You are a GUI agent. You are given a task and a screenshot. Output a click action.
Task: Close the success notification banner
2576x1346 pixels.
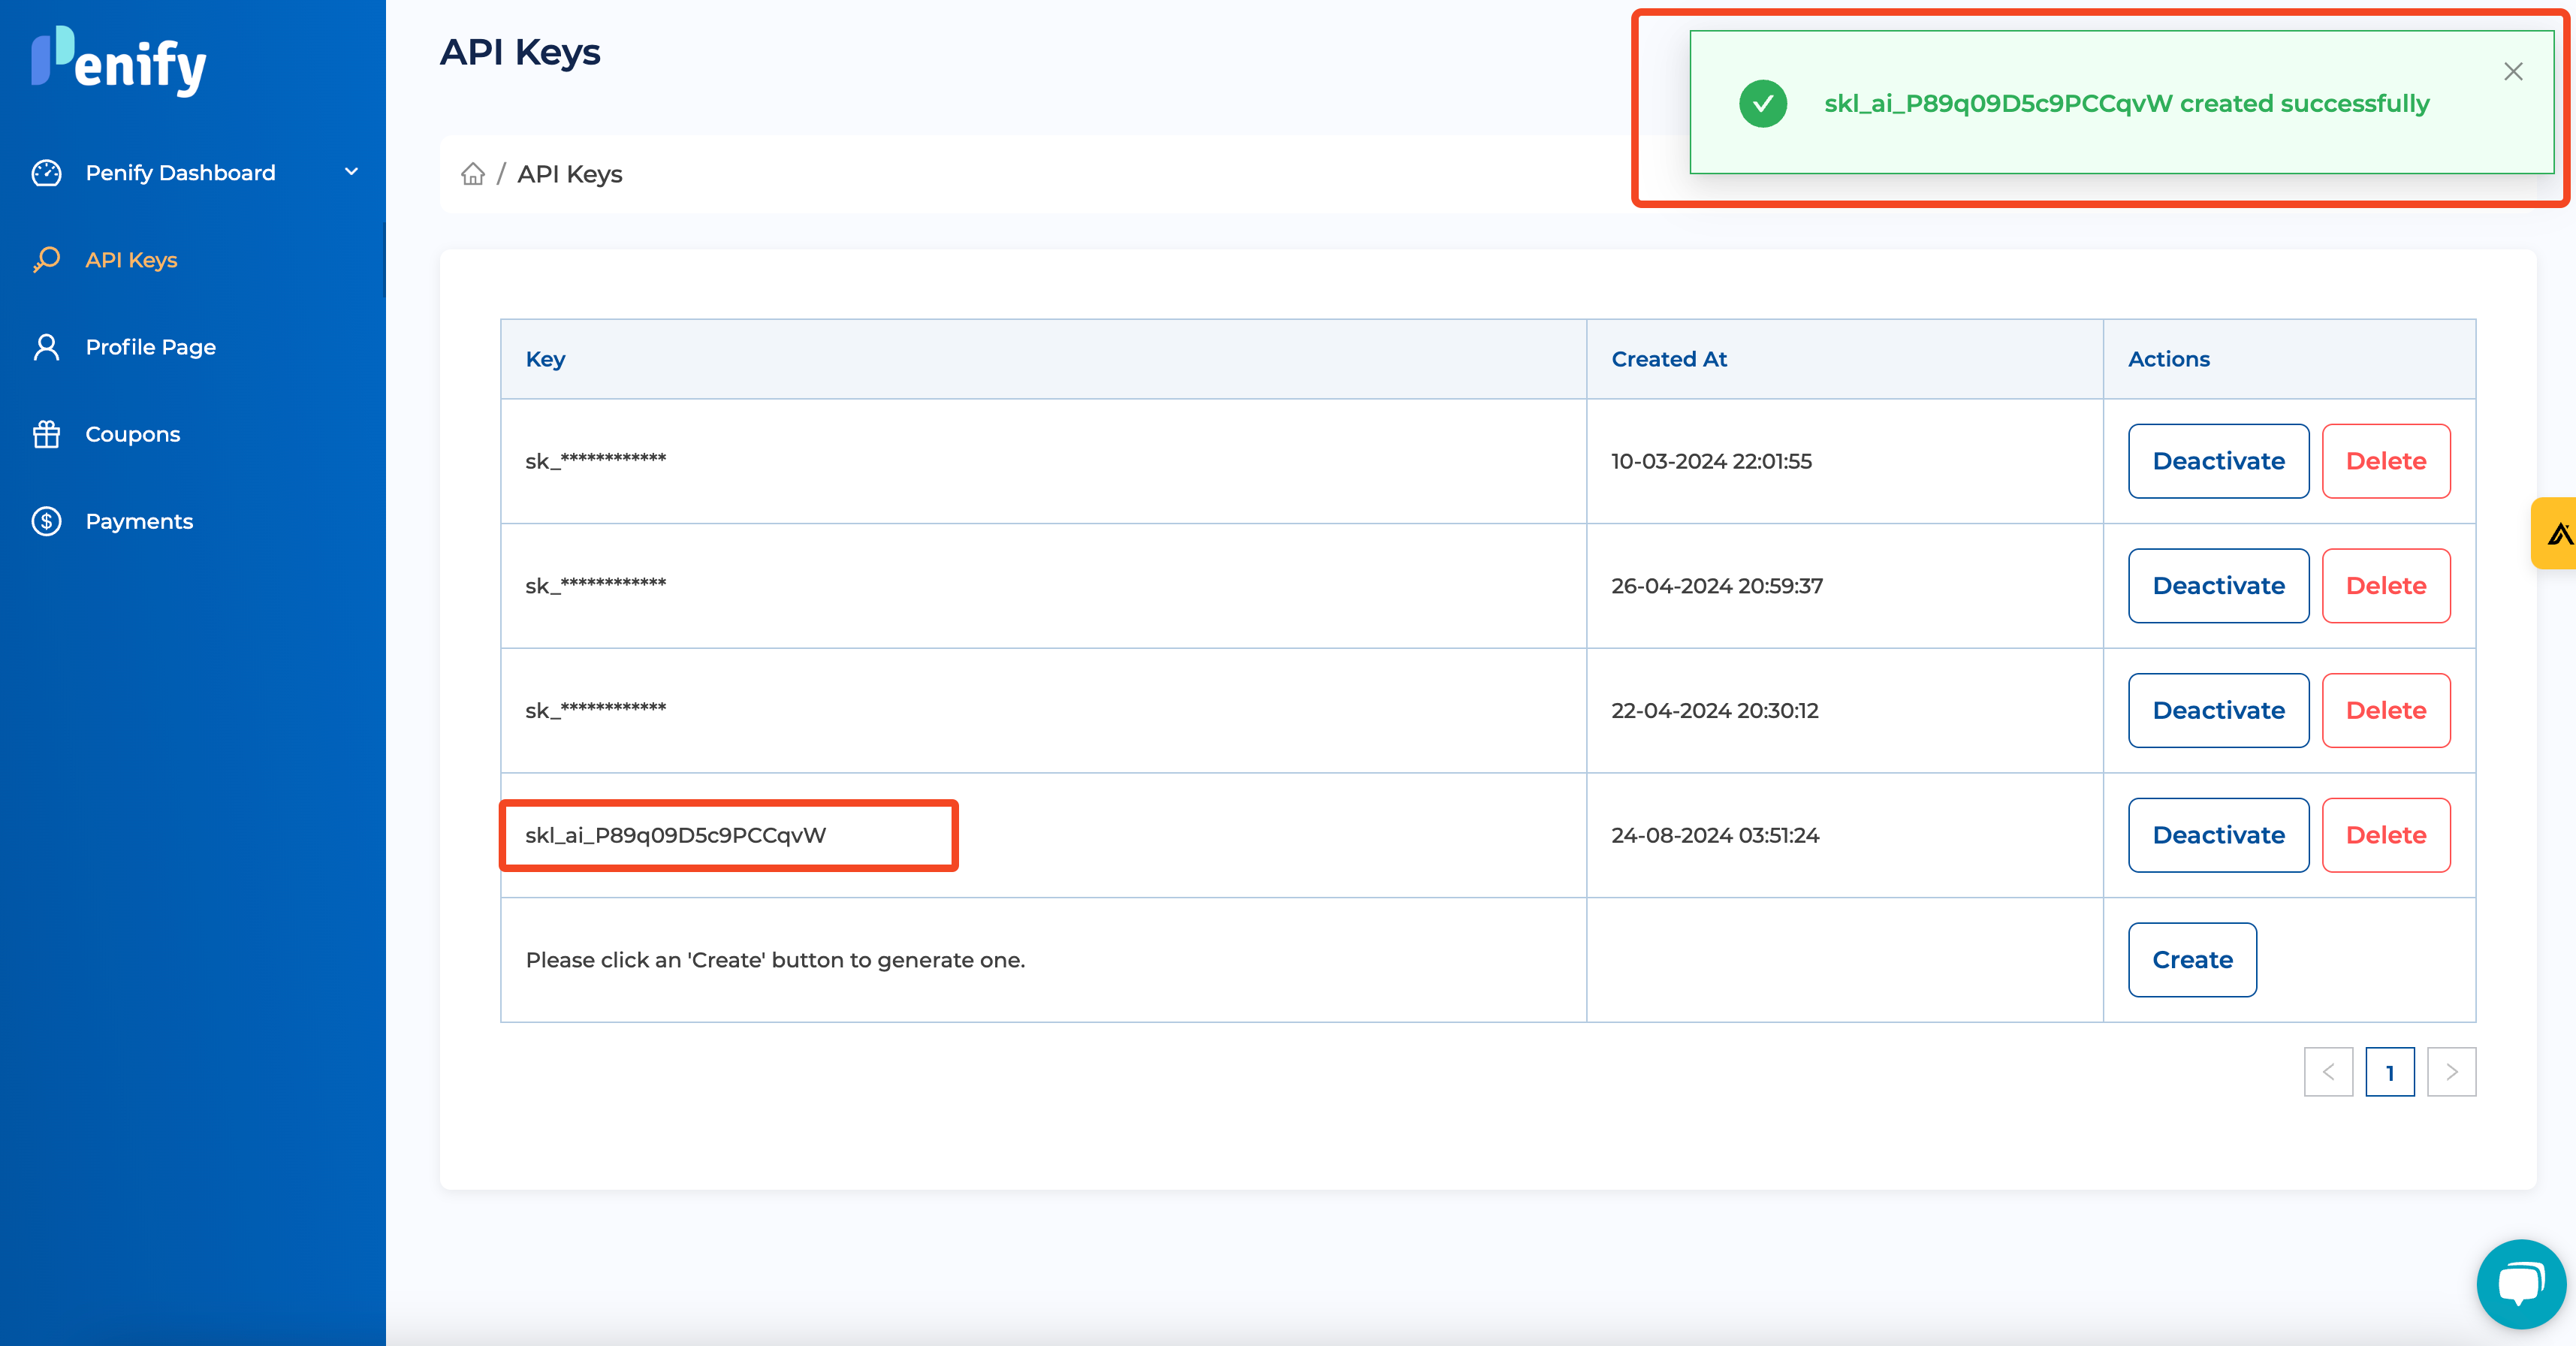point(2513,71)
